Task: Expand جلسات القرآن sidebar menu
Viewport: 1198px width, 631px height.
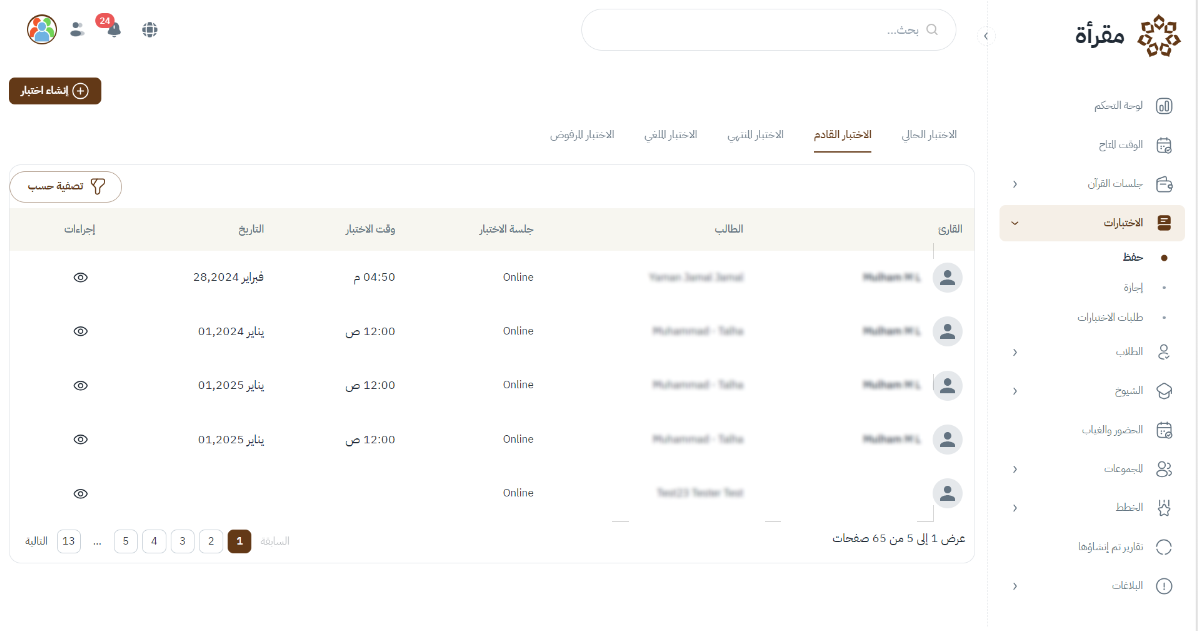Action: (x=1015, y=184)
